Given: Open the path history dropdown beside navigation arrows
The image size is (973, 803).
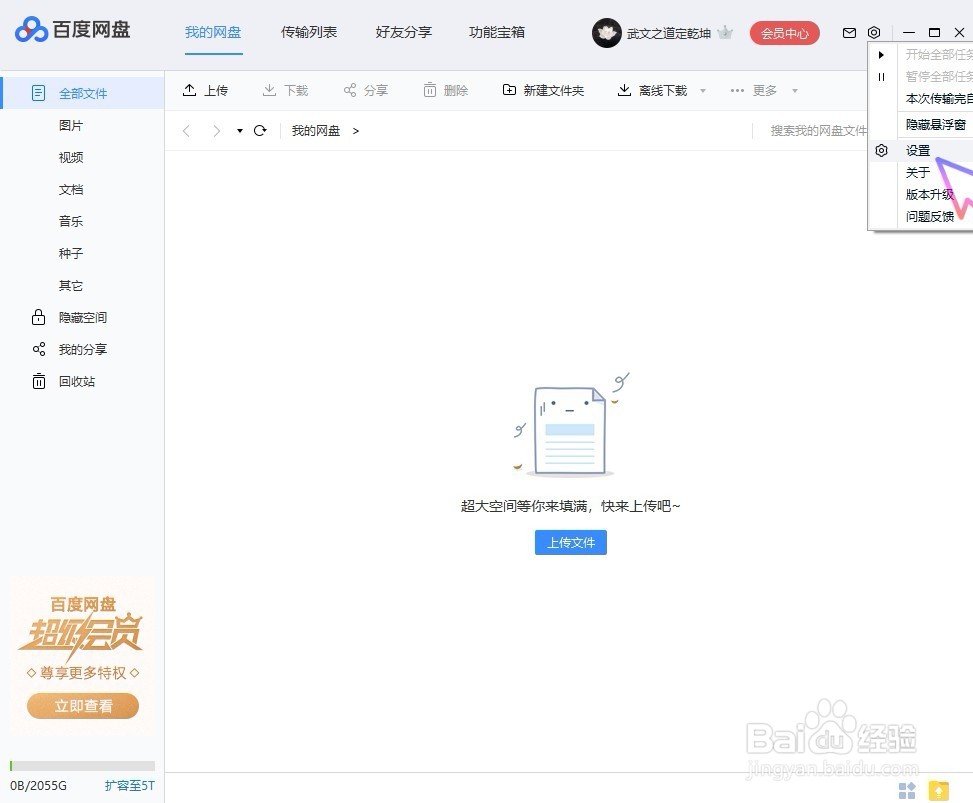Looking at the screenshot, I should (x=239, y=130).
